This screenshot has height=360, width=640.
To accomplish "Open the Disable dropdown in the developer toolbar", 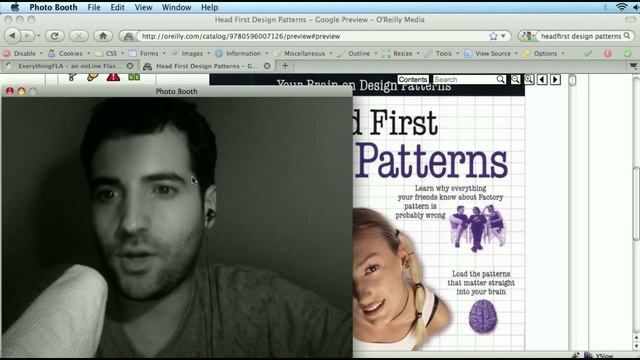I will click(23, 53).
